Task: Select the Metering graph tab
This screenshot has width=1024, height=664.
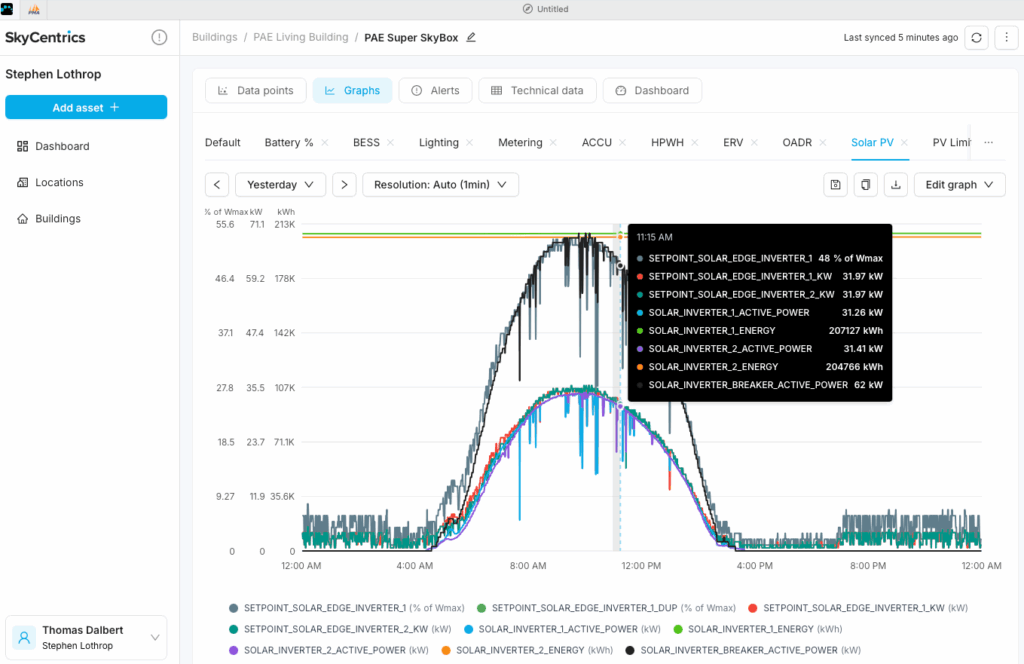Action: (x=520, y=143)
